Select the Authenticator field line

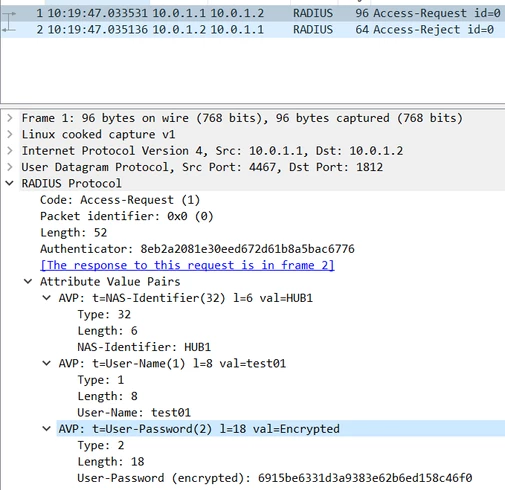click(x=197, y=249)
